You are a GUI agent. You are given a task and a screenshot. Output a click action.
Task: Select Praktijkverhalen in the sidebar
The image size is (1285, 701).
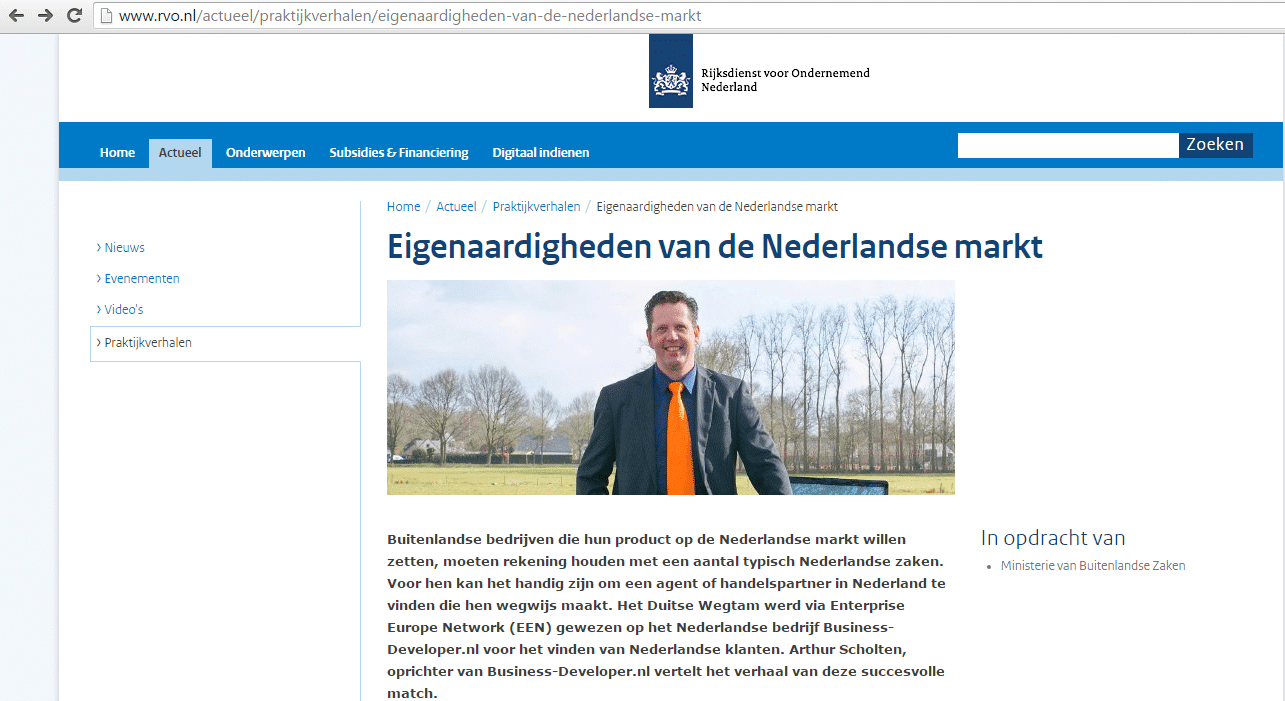tap(147, 343)
